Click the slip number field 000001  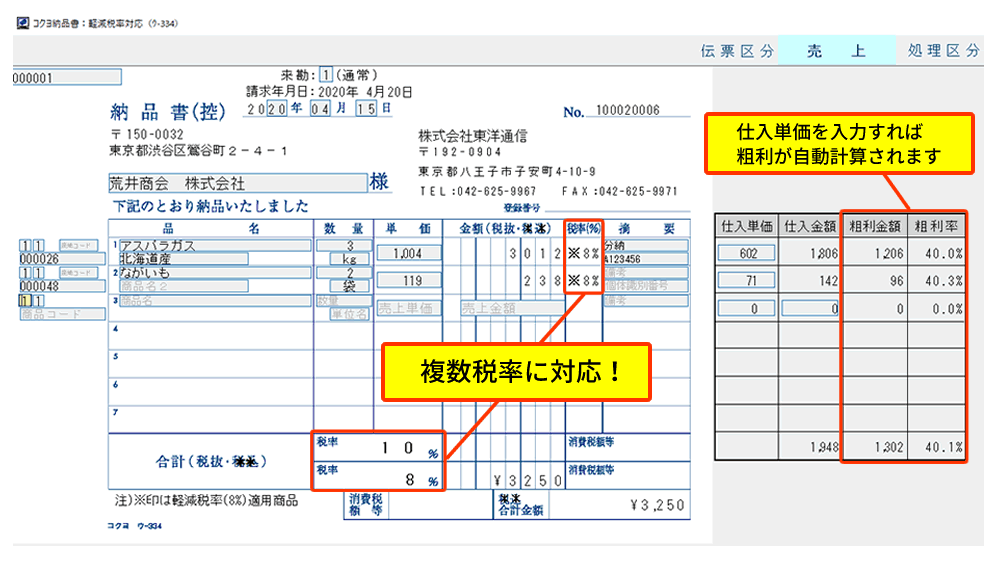pyautogui.click(x=65, y=77)
